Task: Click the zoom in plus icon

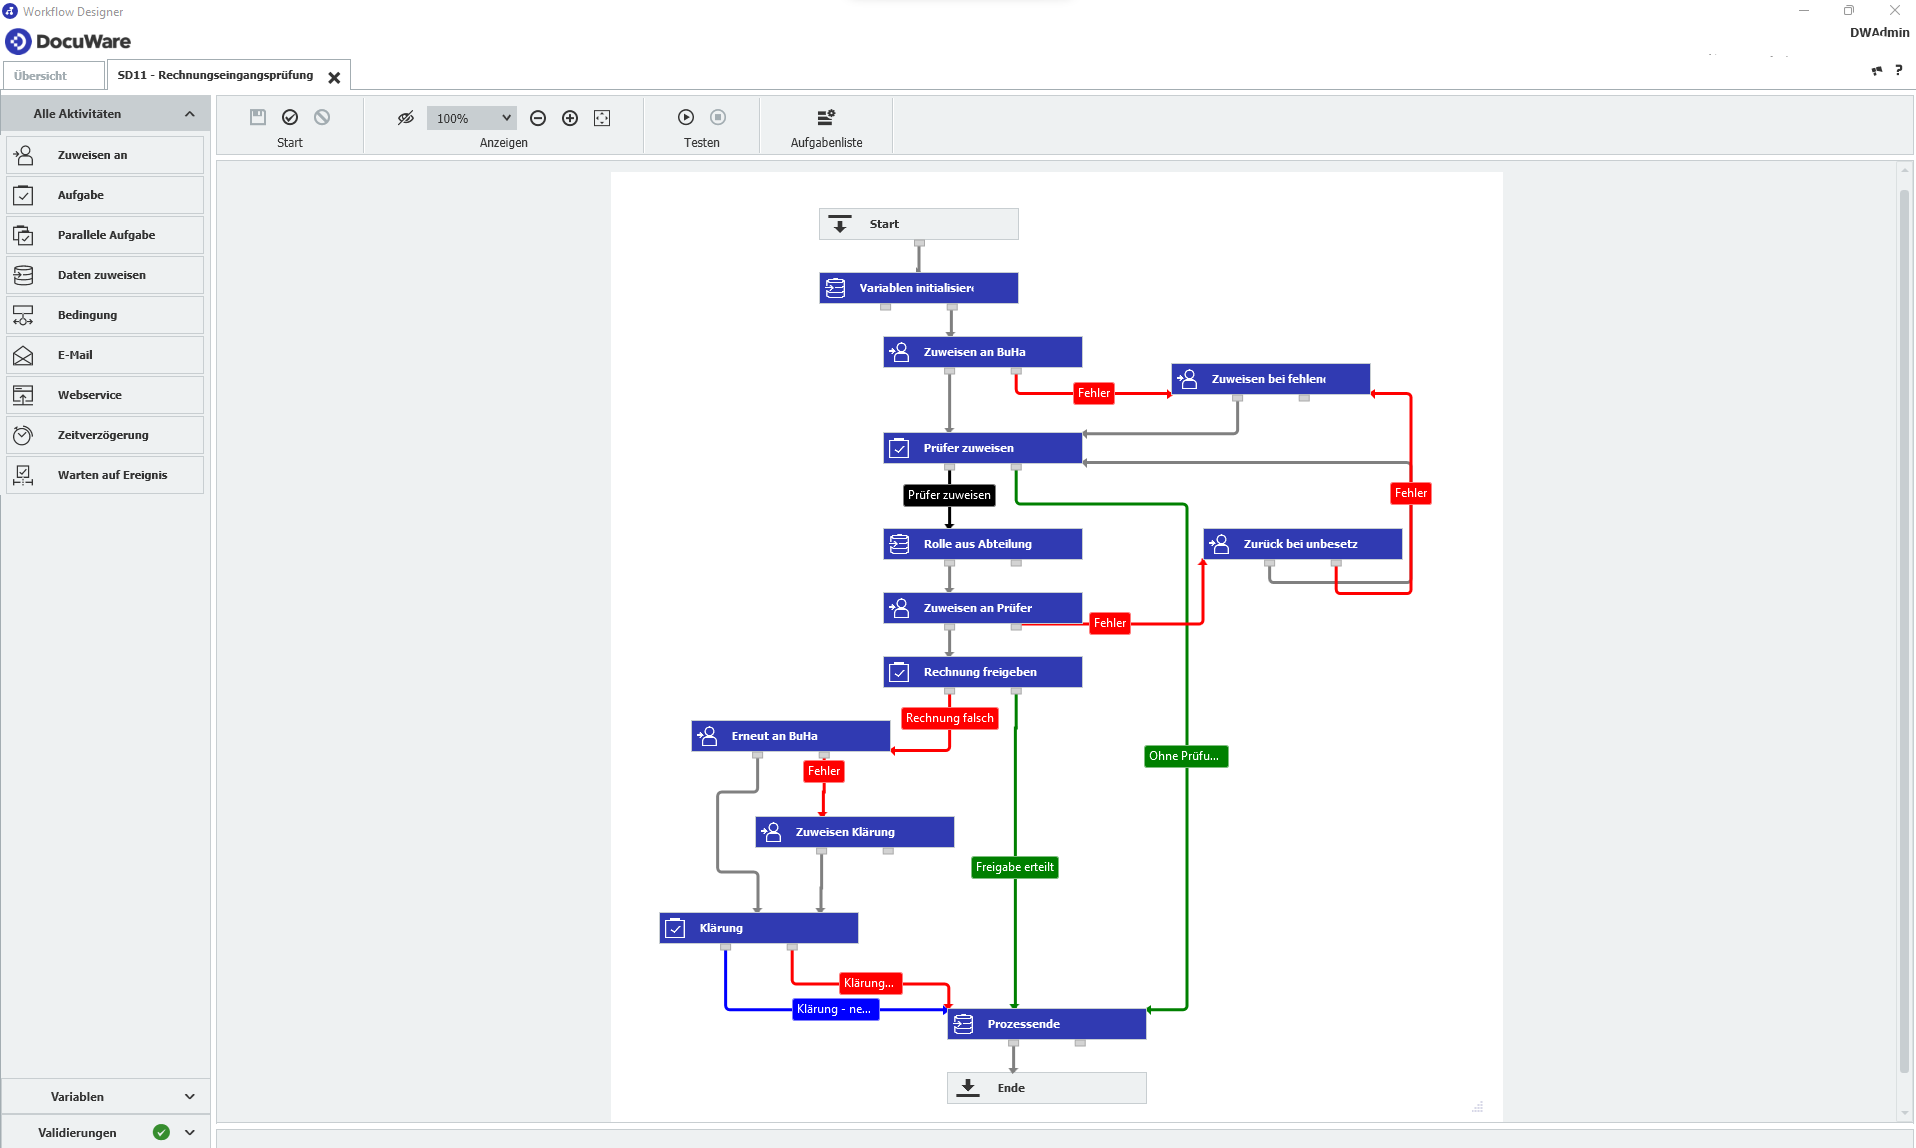Action: point(570,118)
